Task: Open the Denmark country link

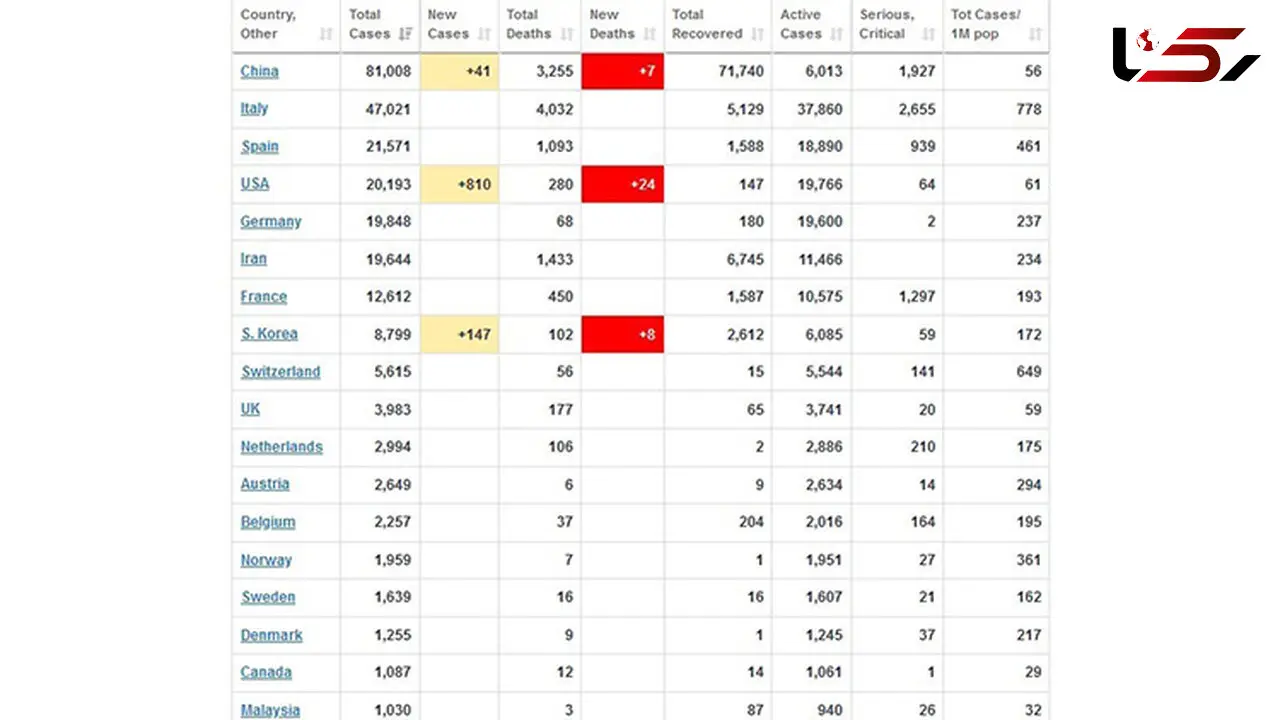Action: click(271, 635)
